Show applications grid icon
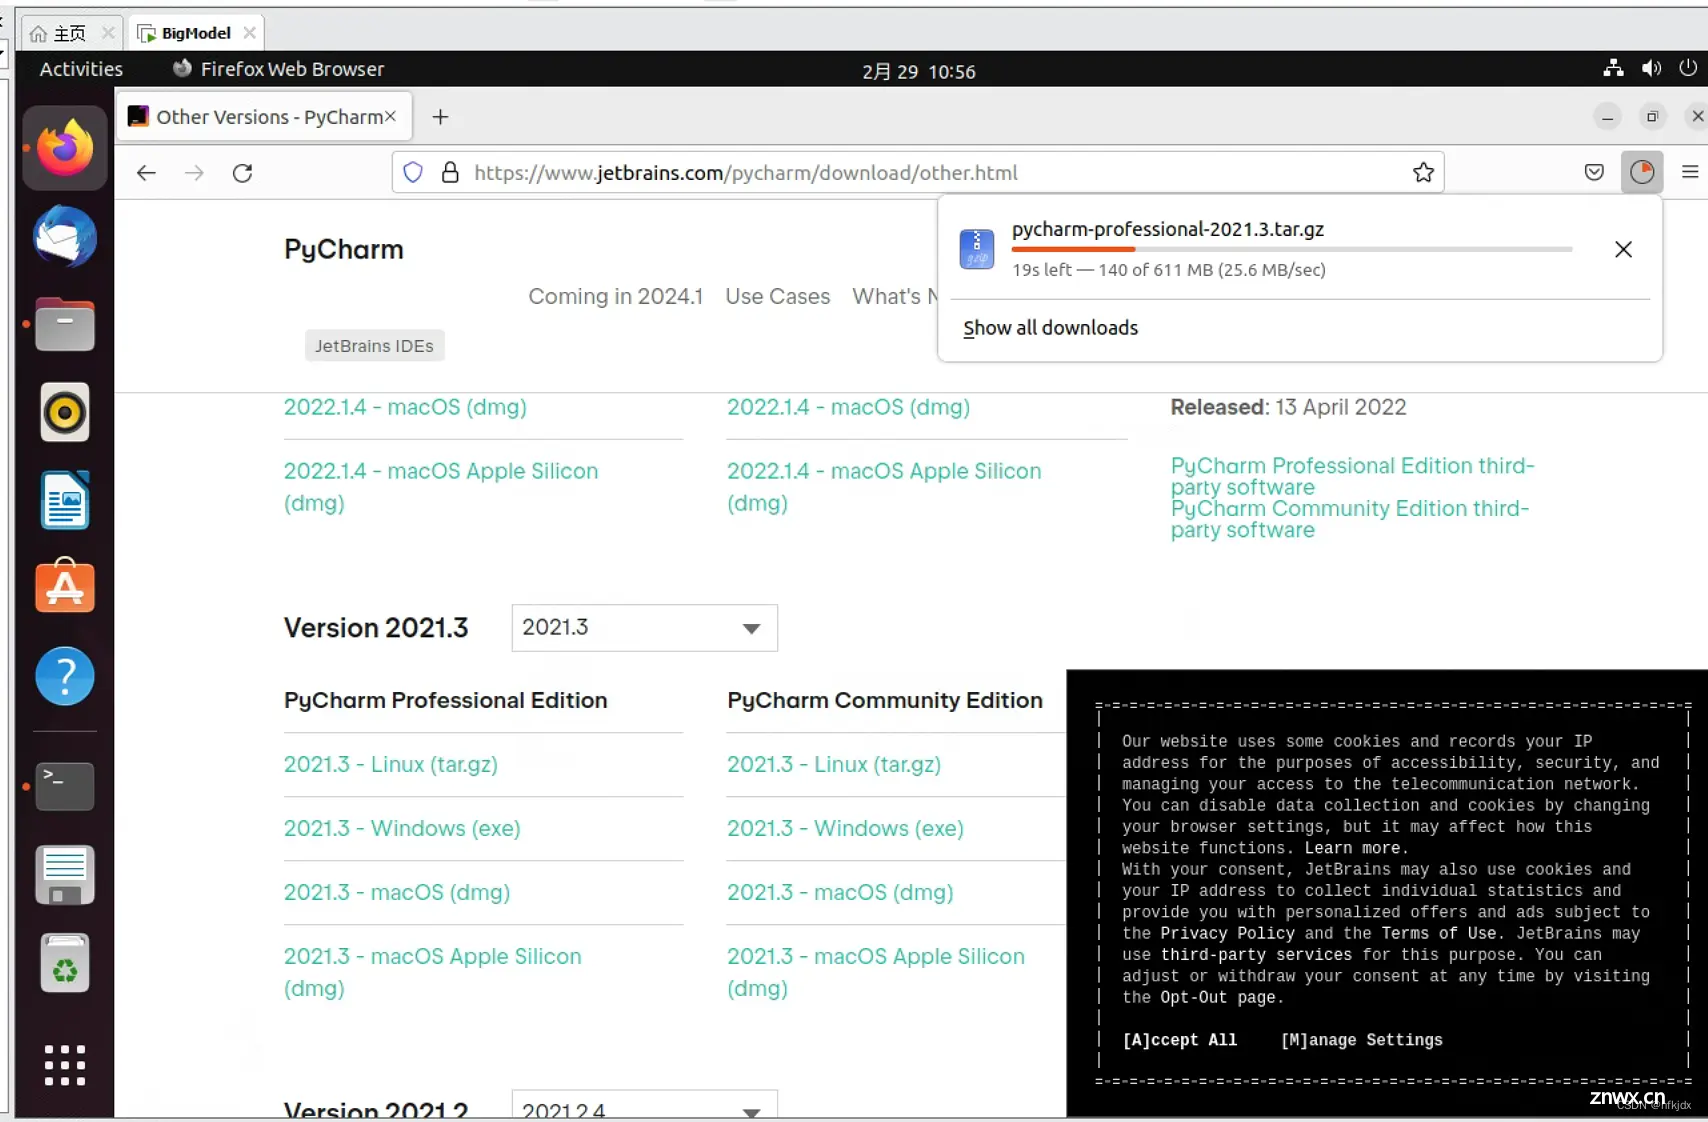Screen dimensions: 1708x1122 point(65,1065)
